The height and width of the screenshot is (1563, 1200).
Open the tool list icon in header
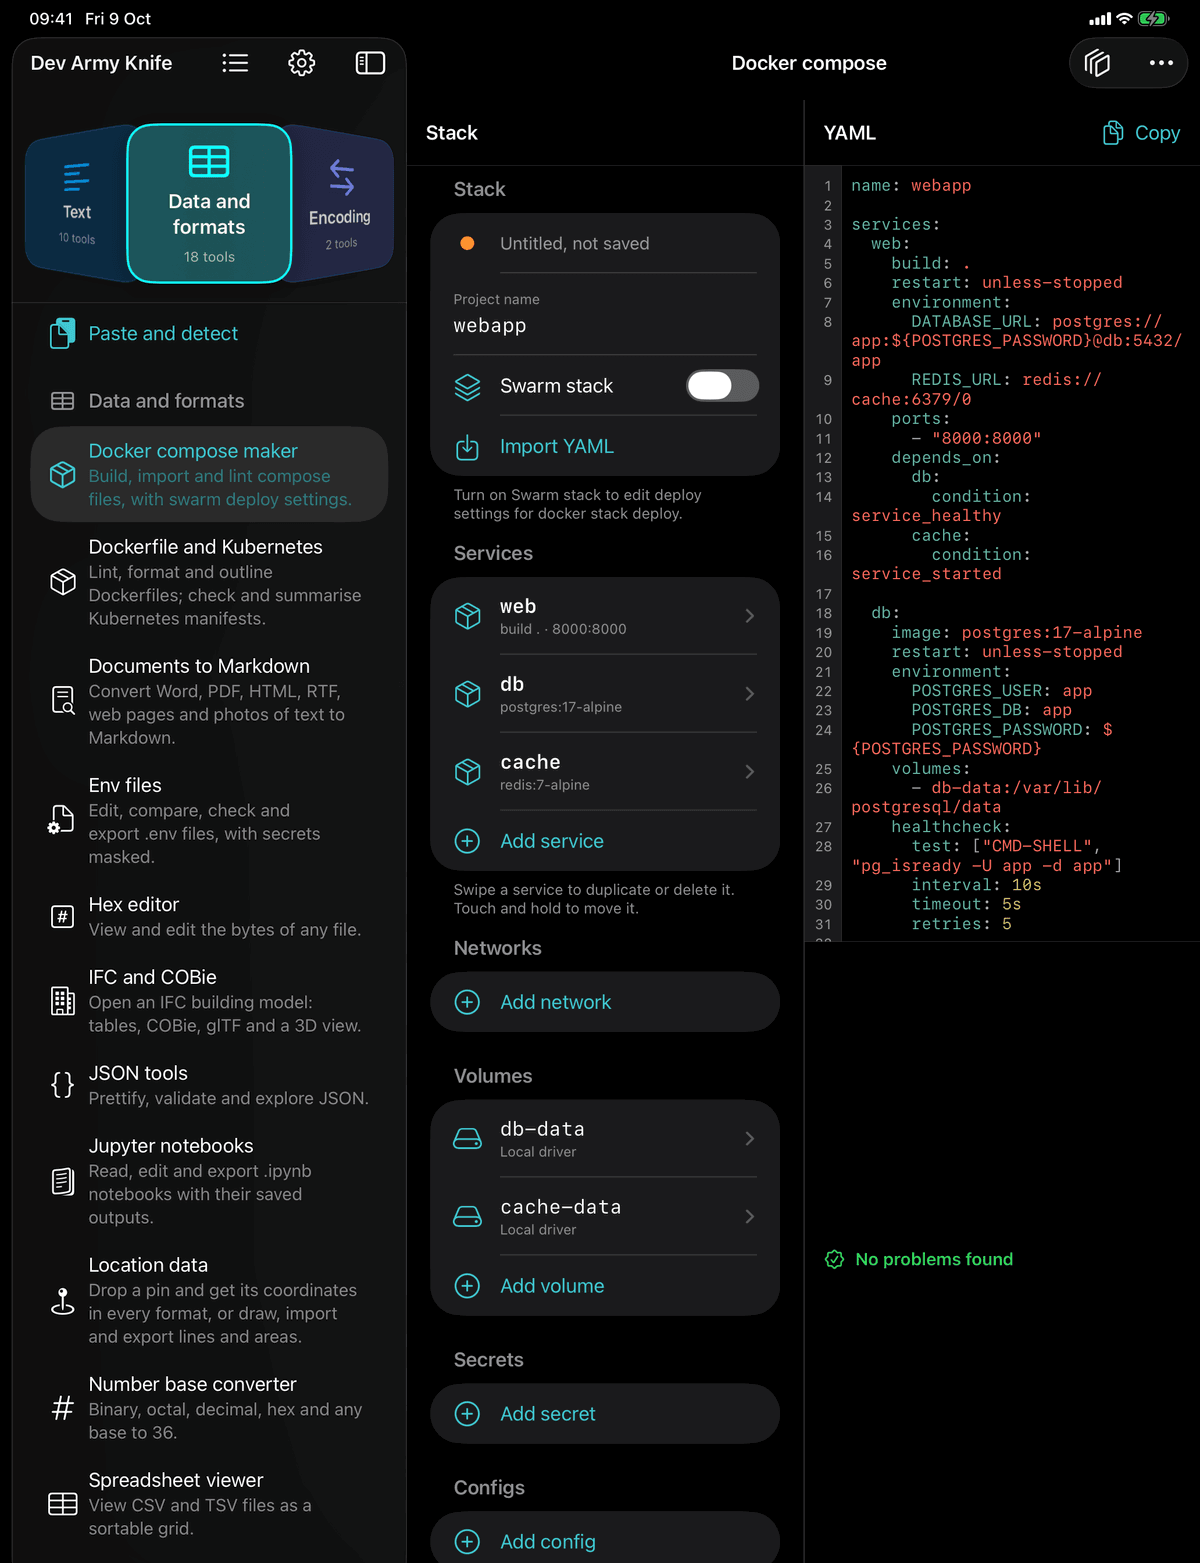click(235, 63)
